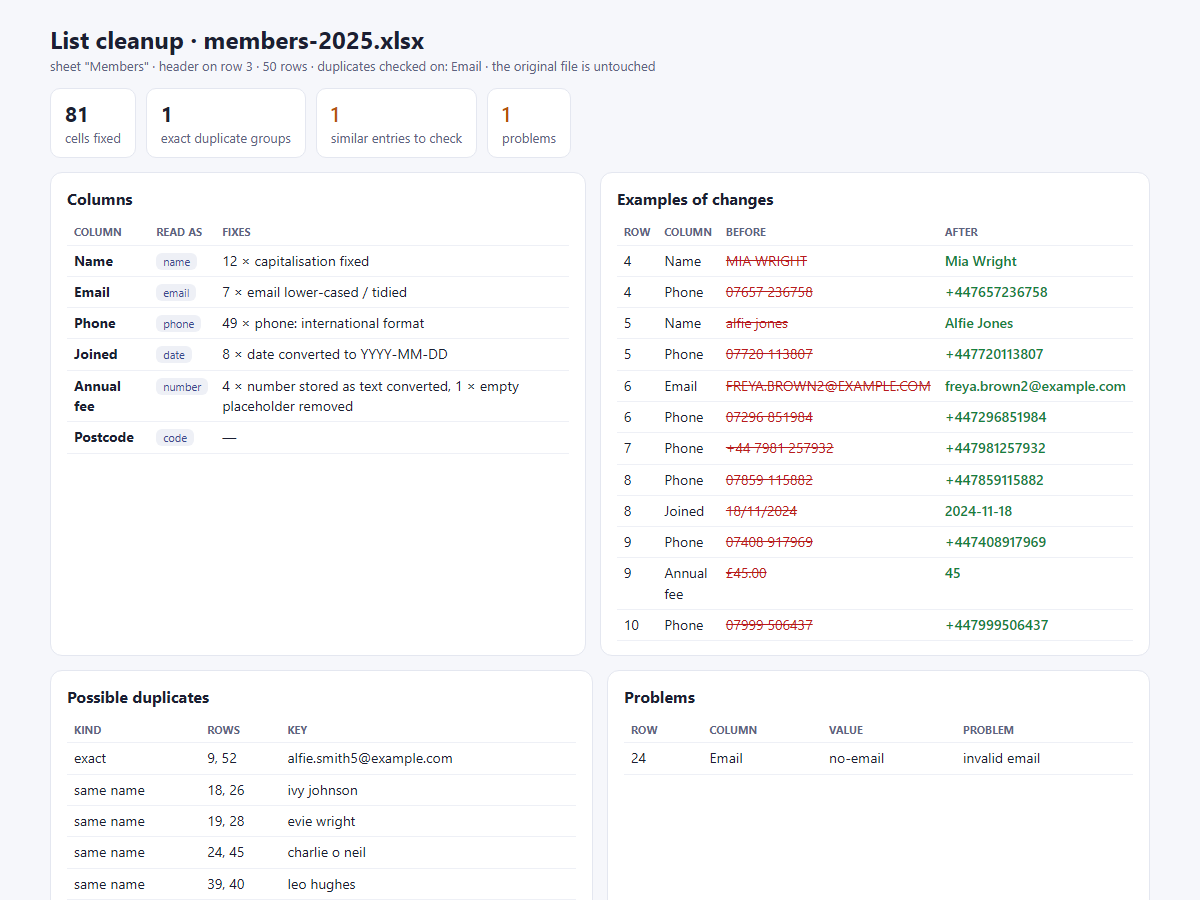Click the "evie wright" duplicate key
1200x900 pixels.
tap(321, 821)
